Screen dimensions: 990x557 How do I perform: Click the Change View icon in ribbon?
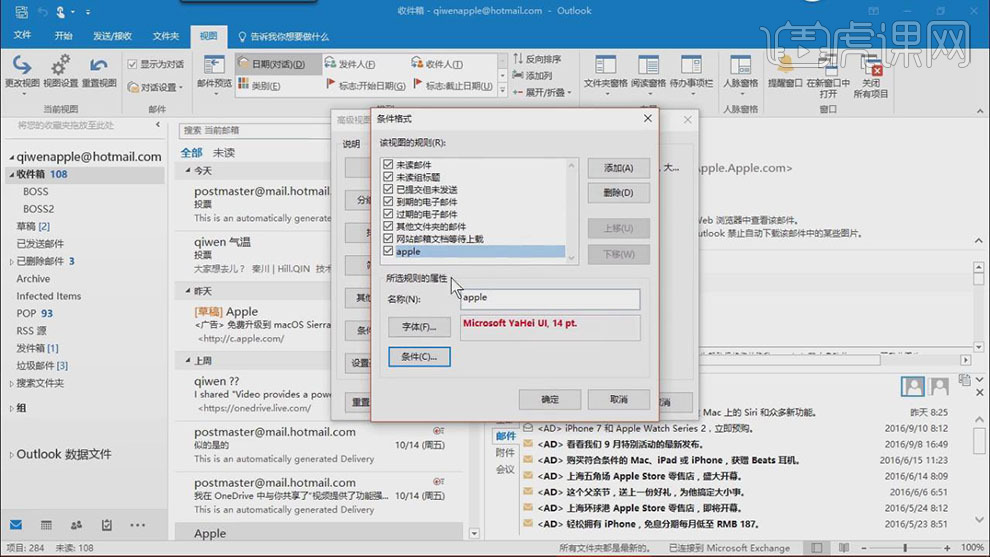click(x=22, y=65)
